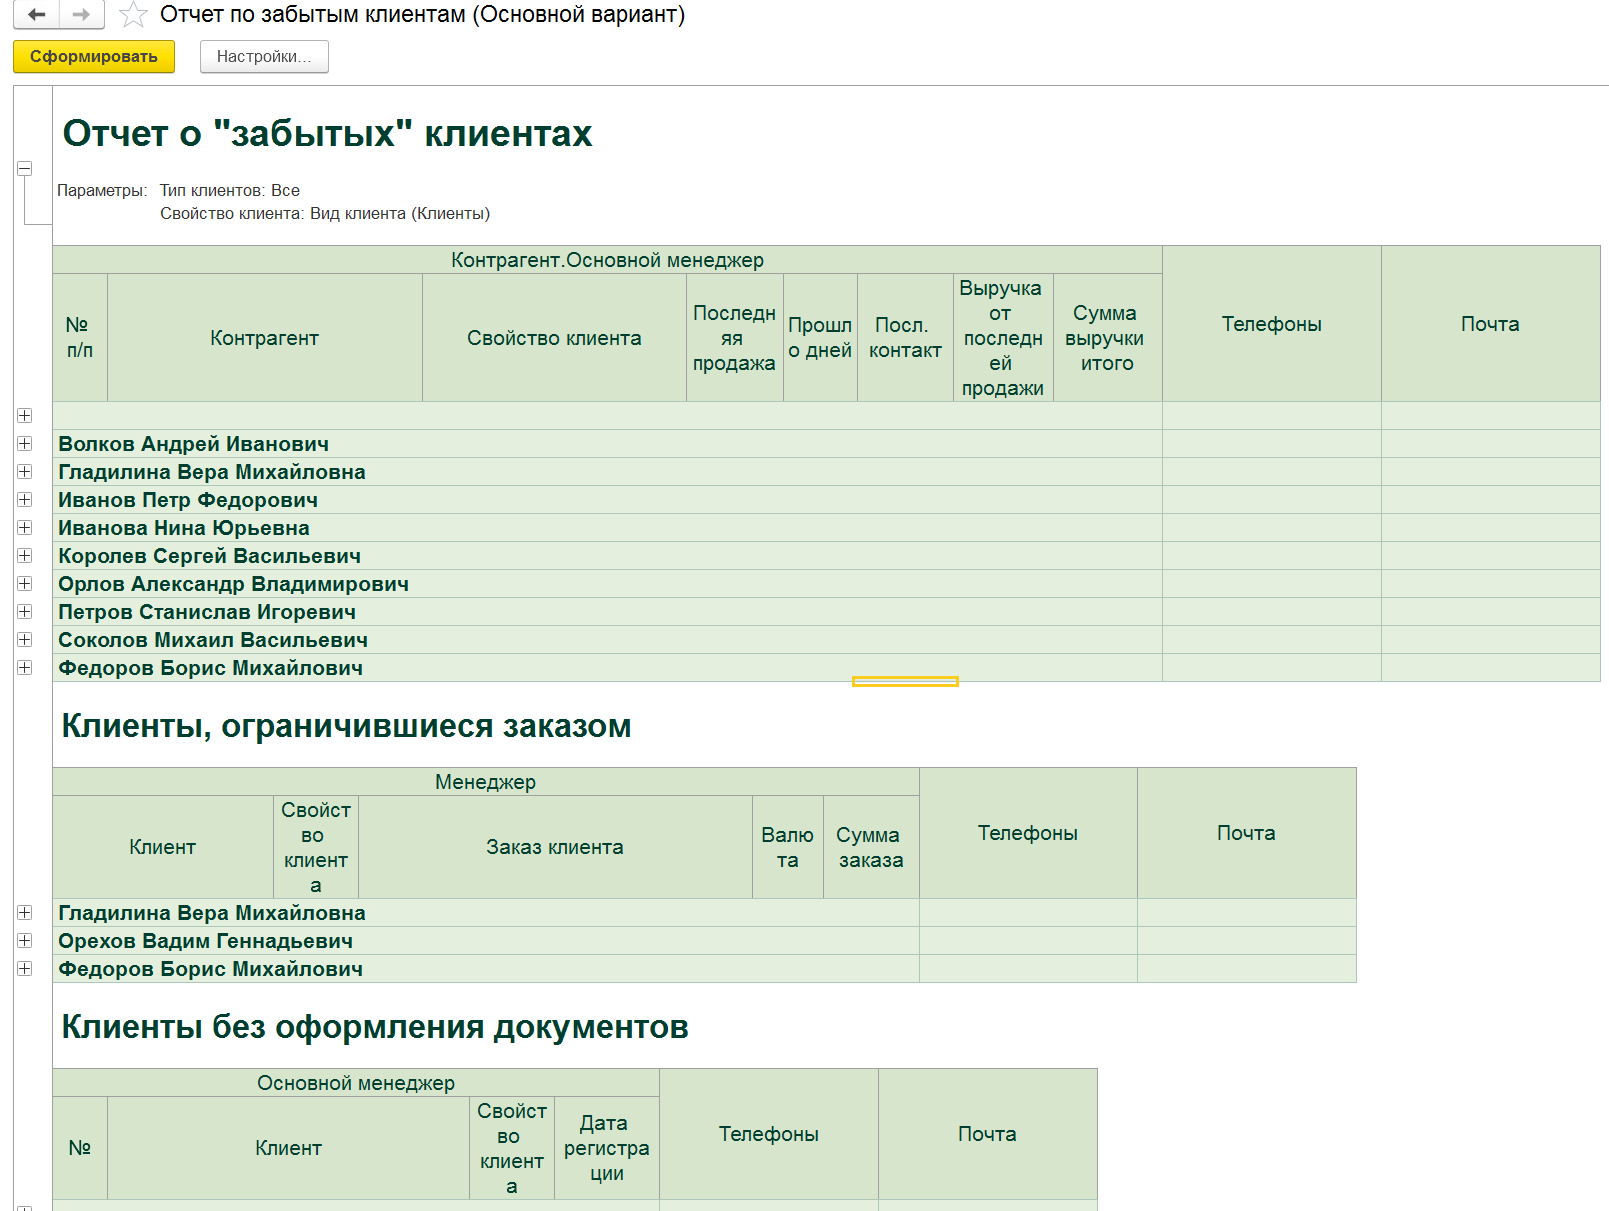Expand the Волков Андрей Иванович group

point(25,444)
